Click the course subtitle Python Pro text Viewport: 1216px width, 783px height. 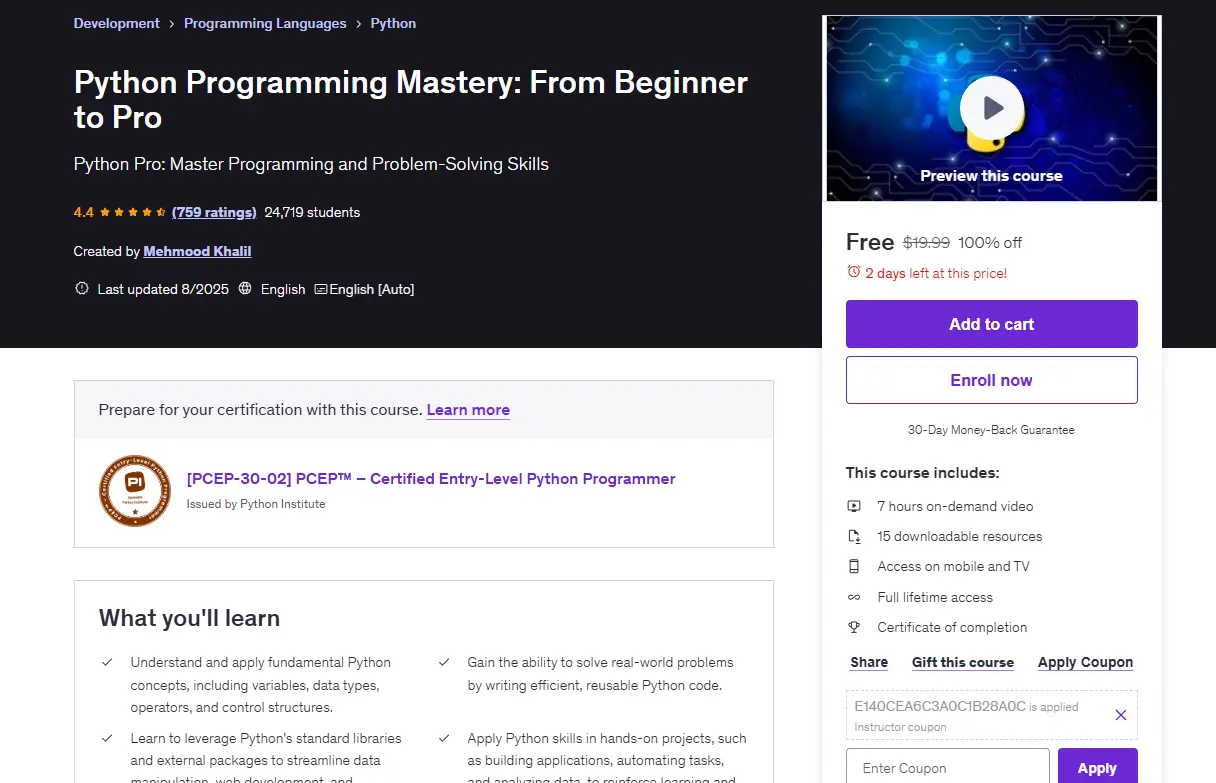(311, 164)
